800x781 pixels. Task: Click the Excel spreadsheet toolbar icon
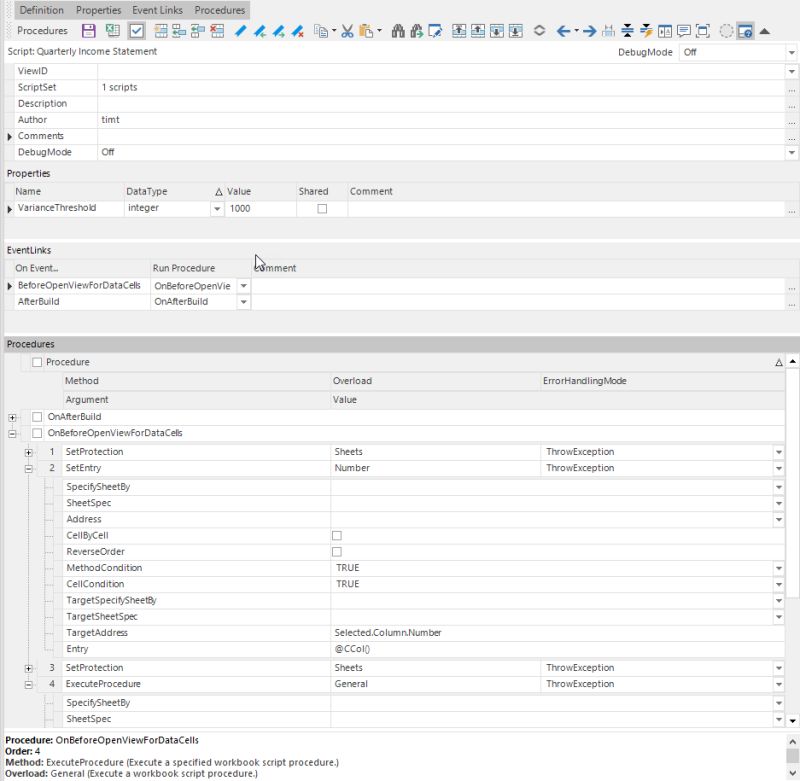coord(112,31)
